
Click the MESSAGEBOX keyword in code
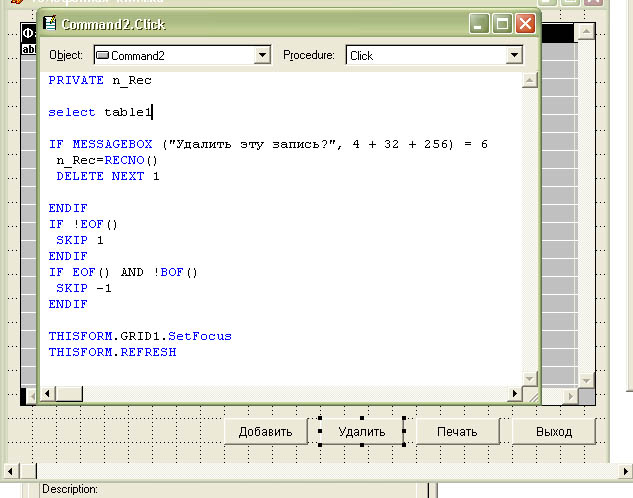click(x=113, y=144)
